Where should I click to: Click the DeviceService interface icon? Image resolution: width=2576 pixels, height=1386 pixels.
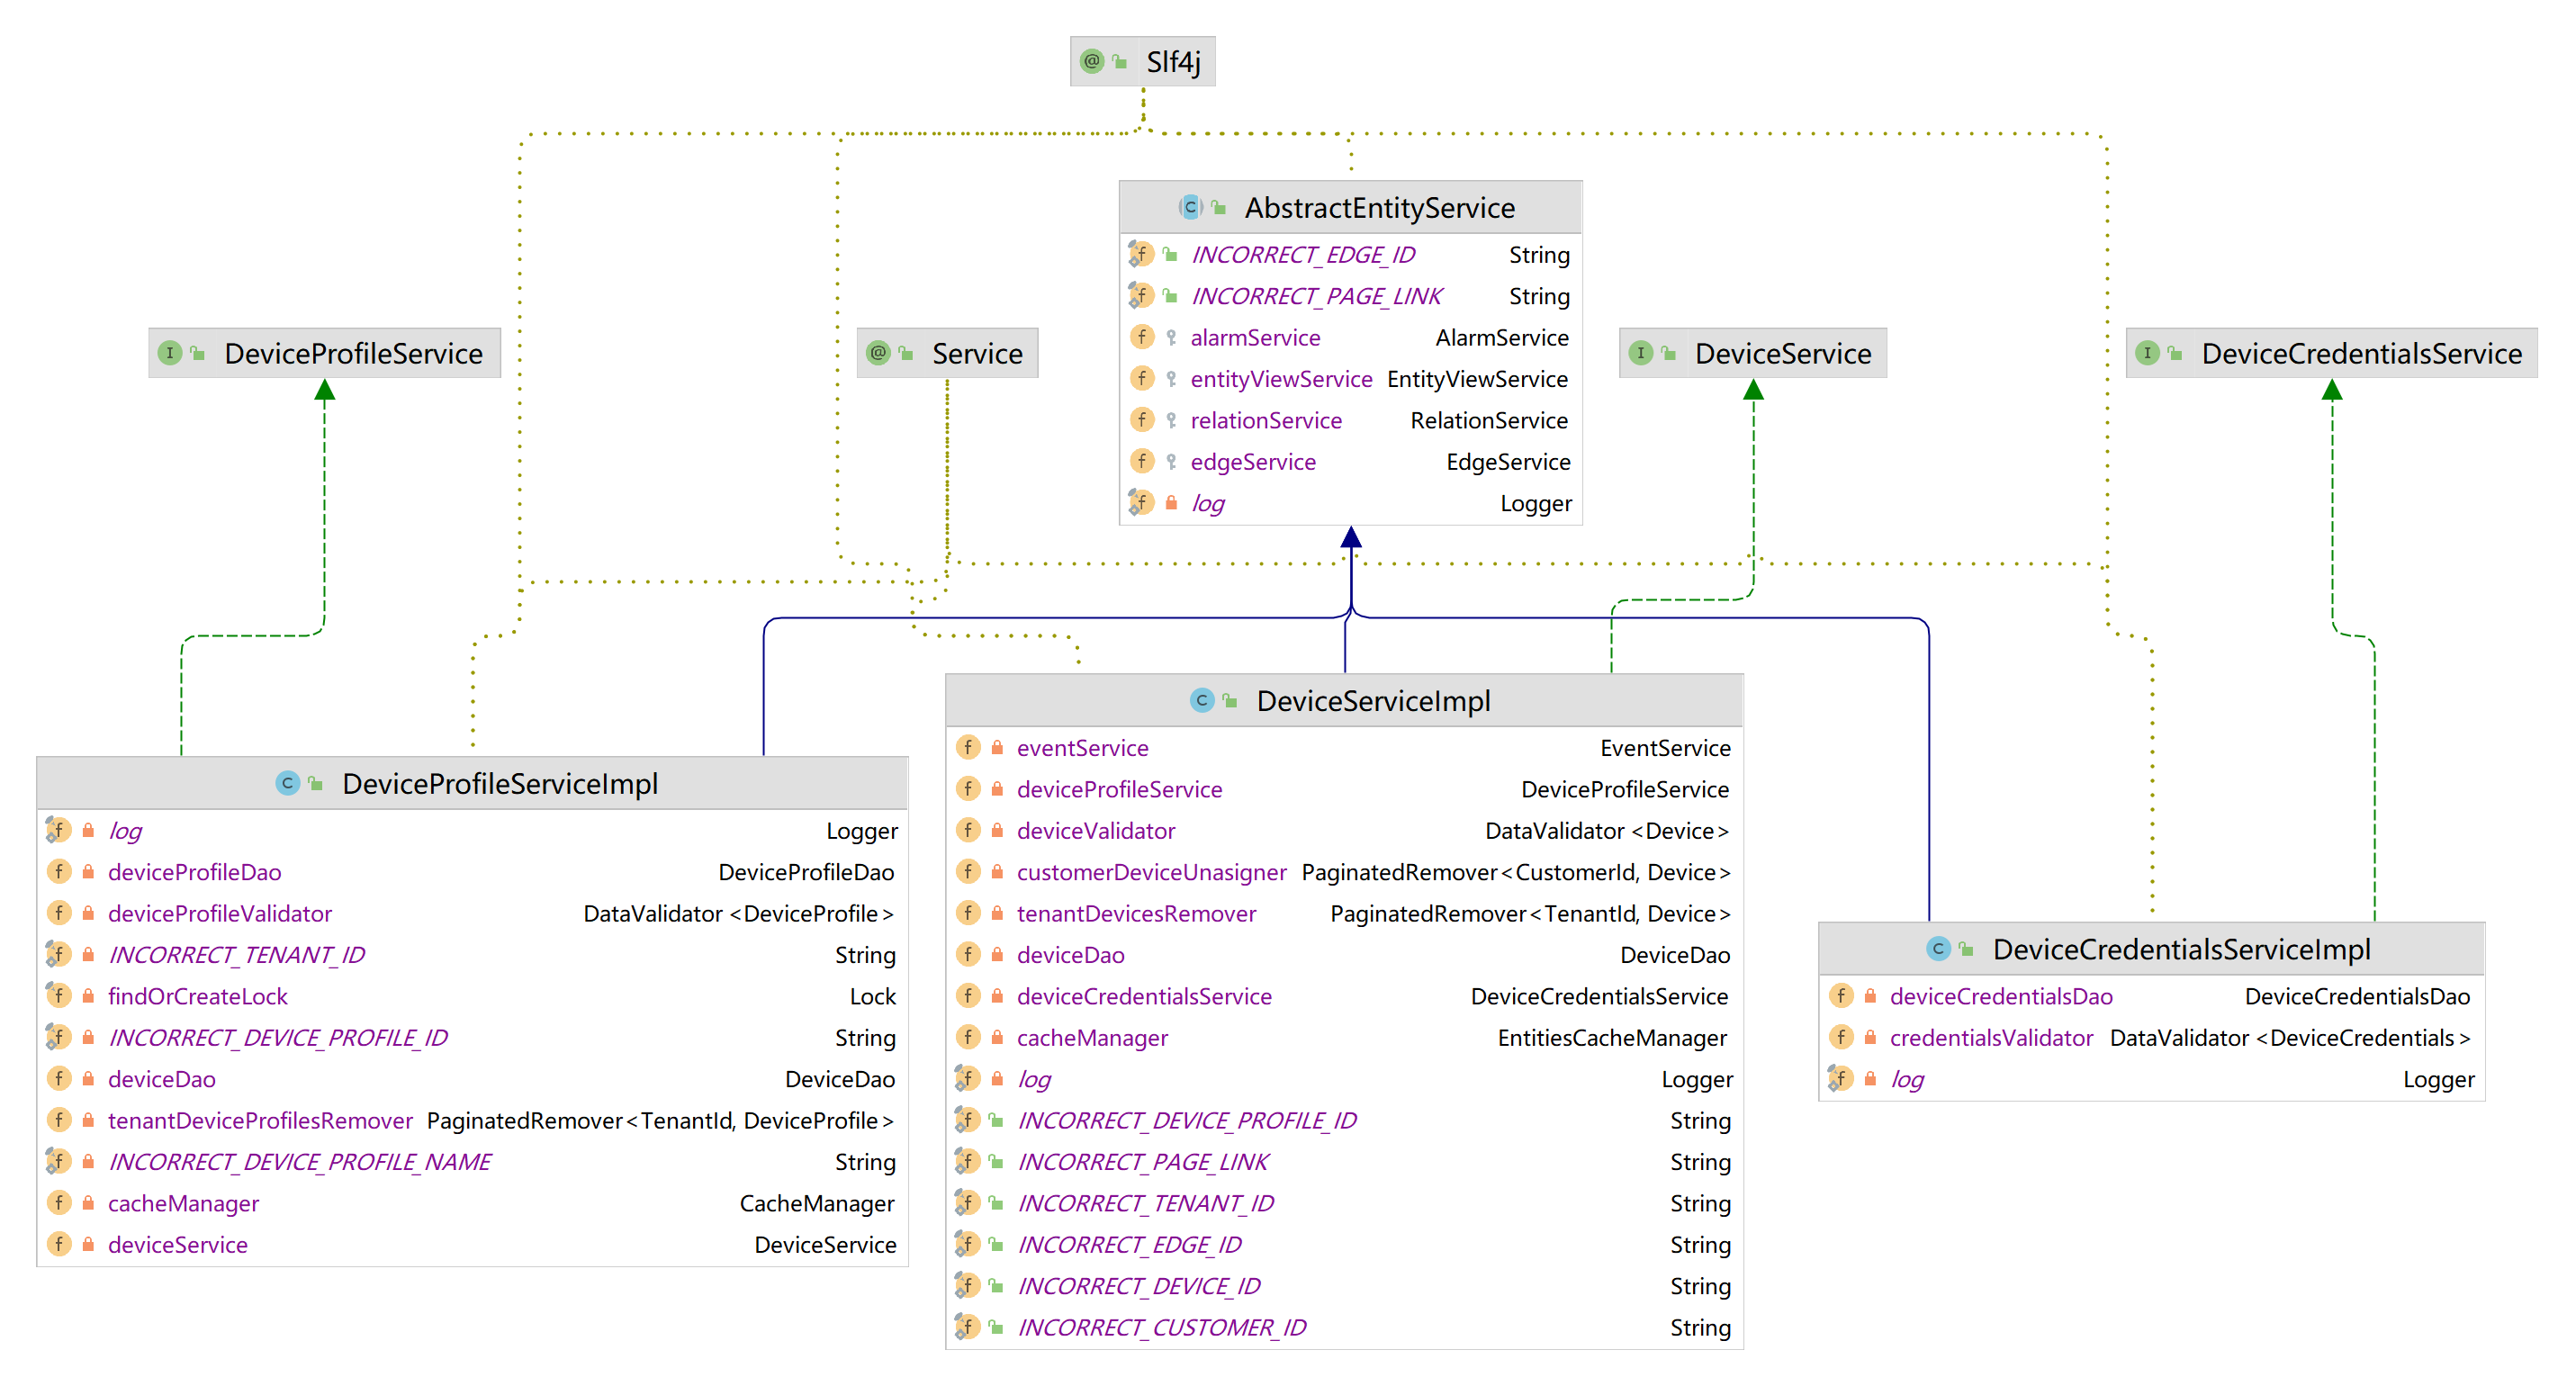(x=1640, y=353)
